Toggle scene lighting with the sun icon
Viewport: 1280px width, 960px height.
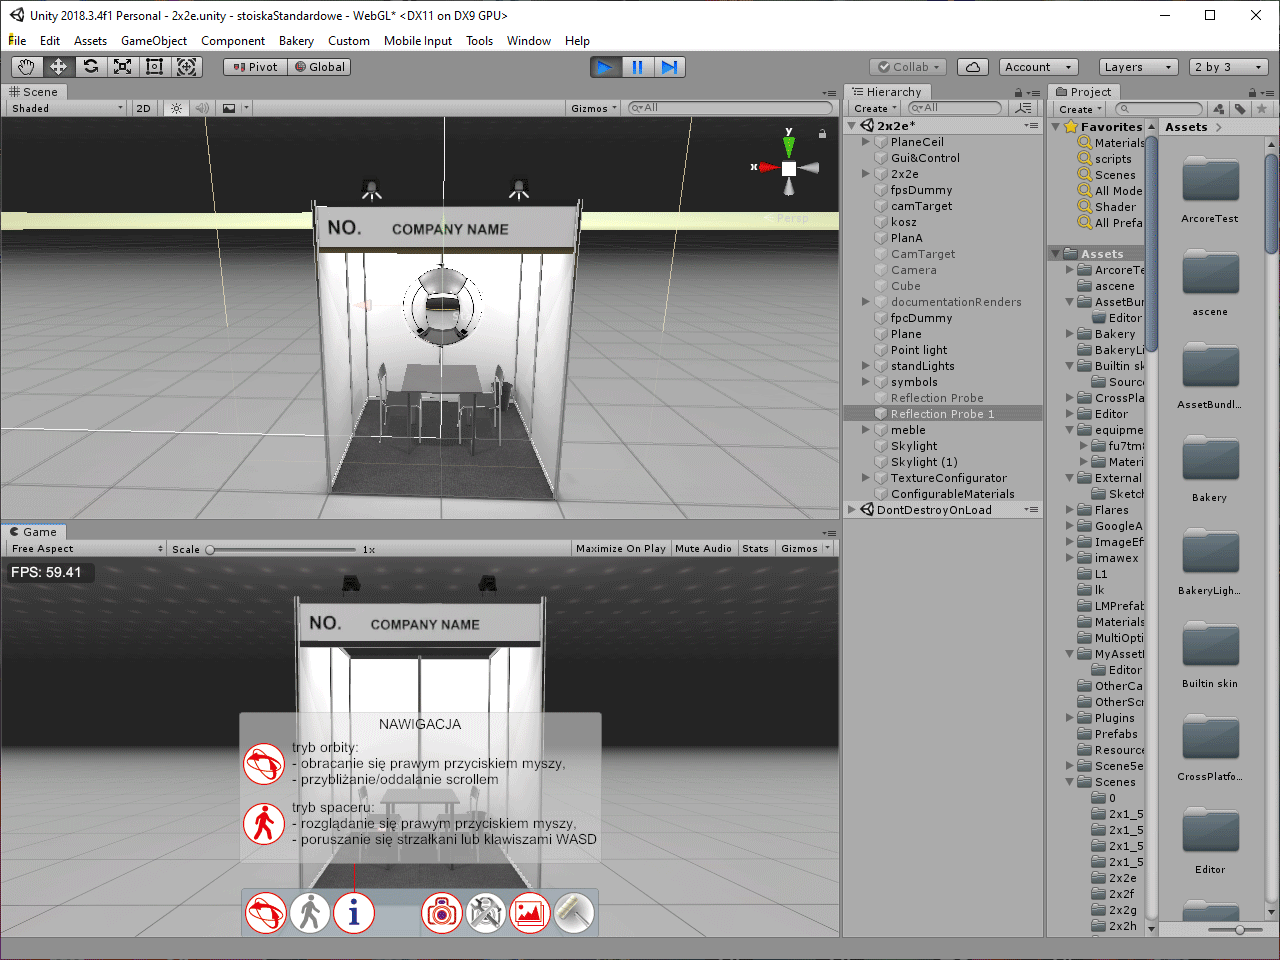pos(175,107)
